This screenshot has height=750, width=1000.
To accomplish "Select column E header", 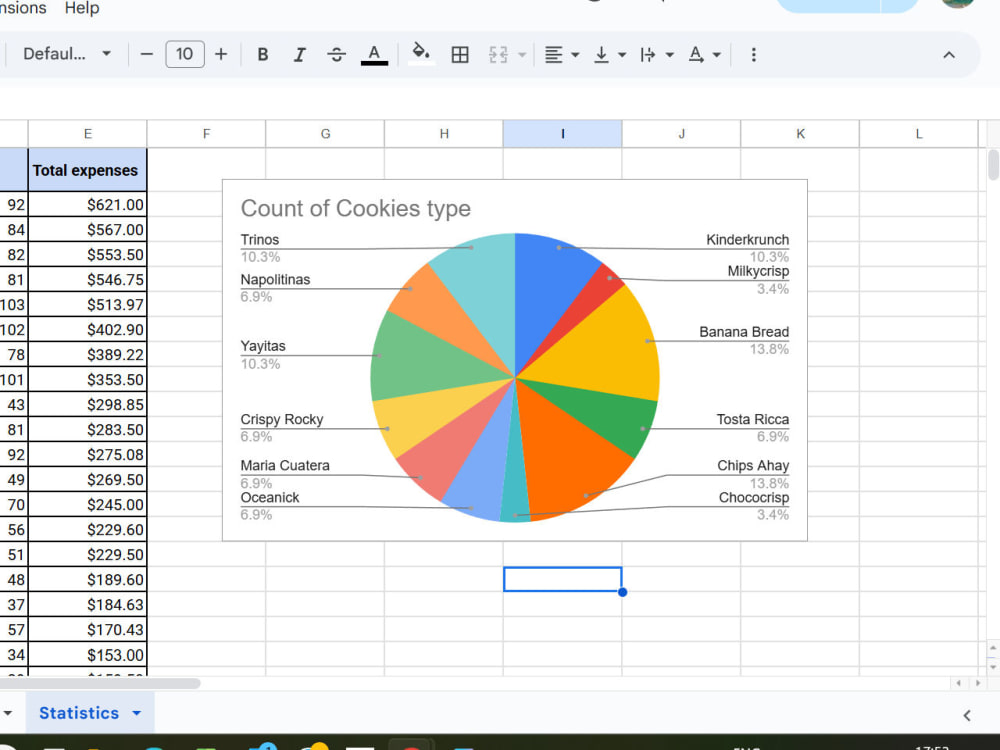I will (x=88, y=134).
